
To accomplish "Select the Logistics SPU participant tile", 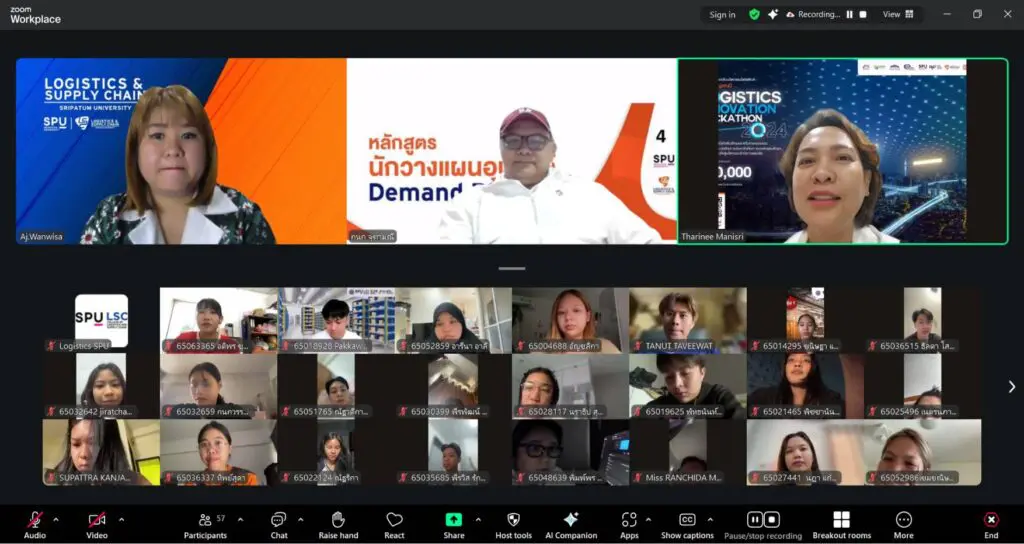I will click(101, 321).
